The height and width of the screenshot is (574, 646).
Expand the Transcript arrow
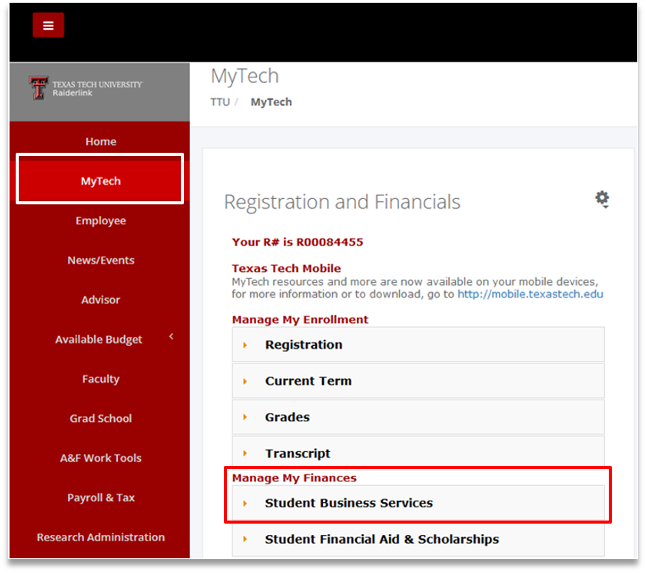click(245, 454)
